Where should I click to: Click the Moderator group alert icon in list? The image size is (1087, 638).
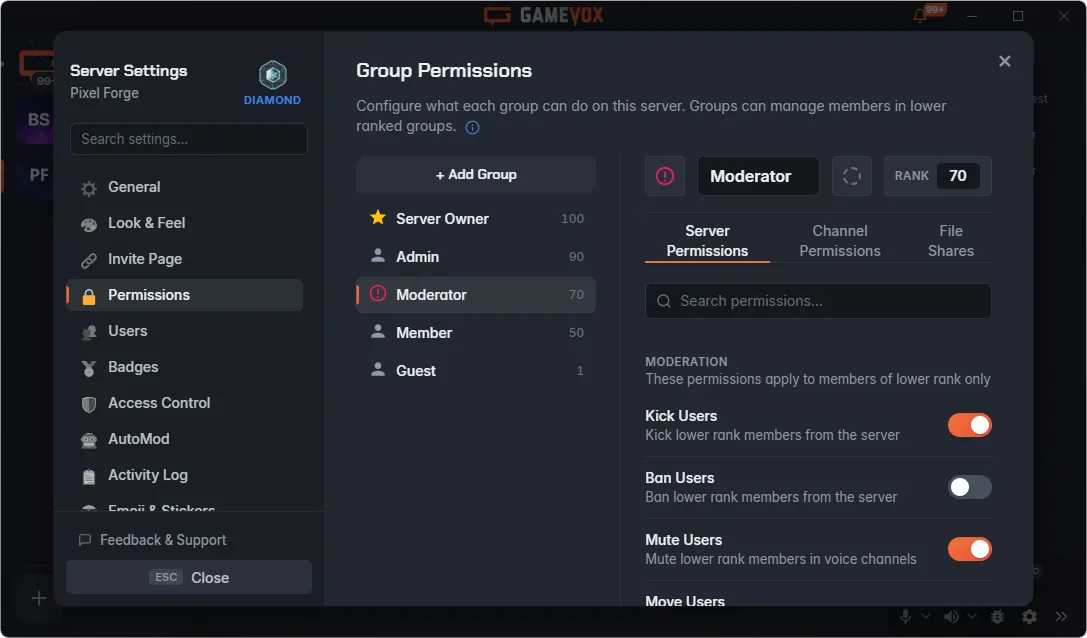[x=378, y=293]
